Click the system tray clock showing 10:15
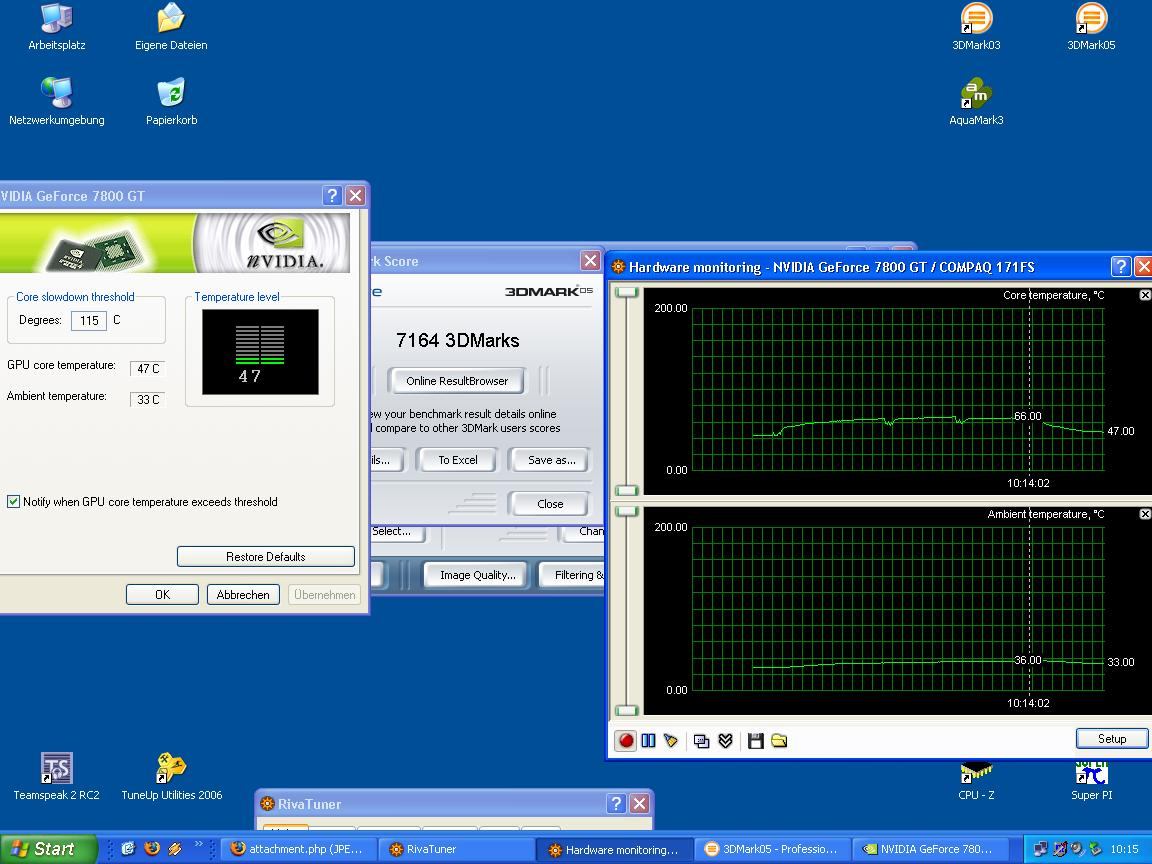This screenshot has width=1152, height=864. pos(1124,849)
